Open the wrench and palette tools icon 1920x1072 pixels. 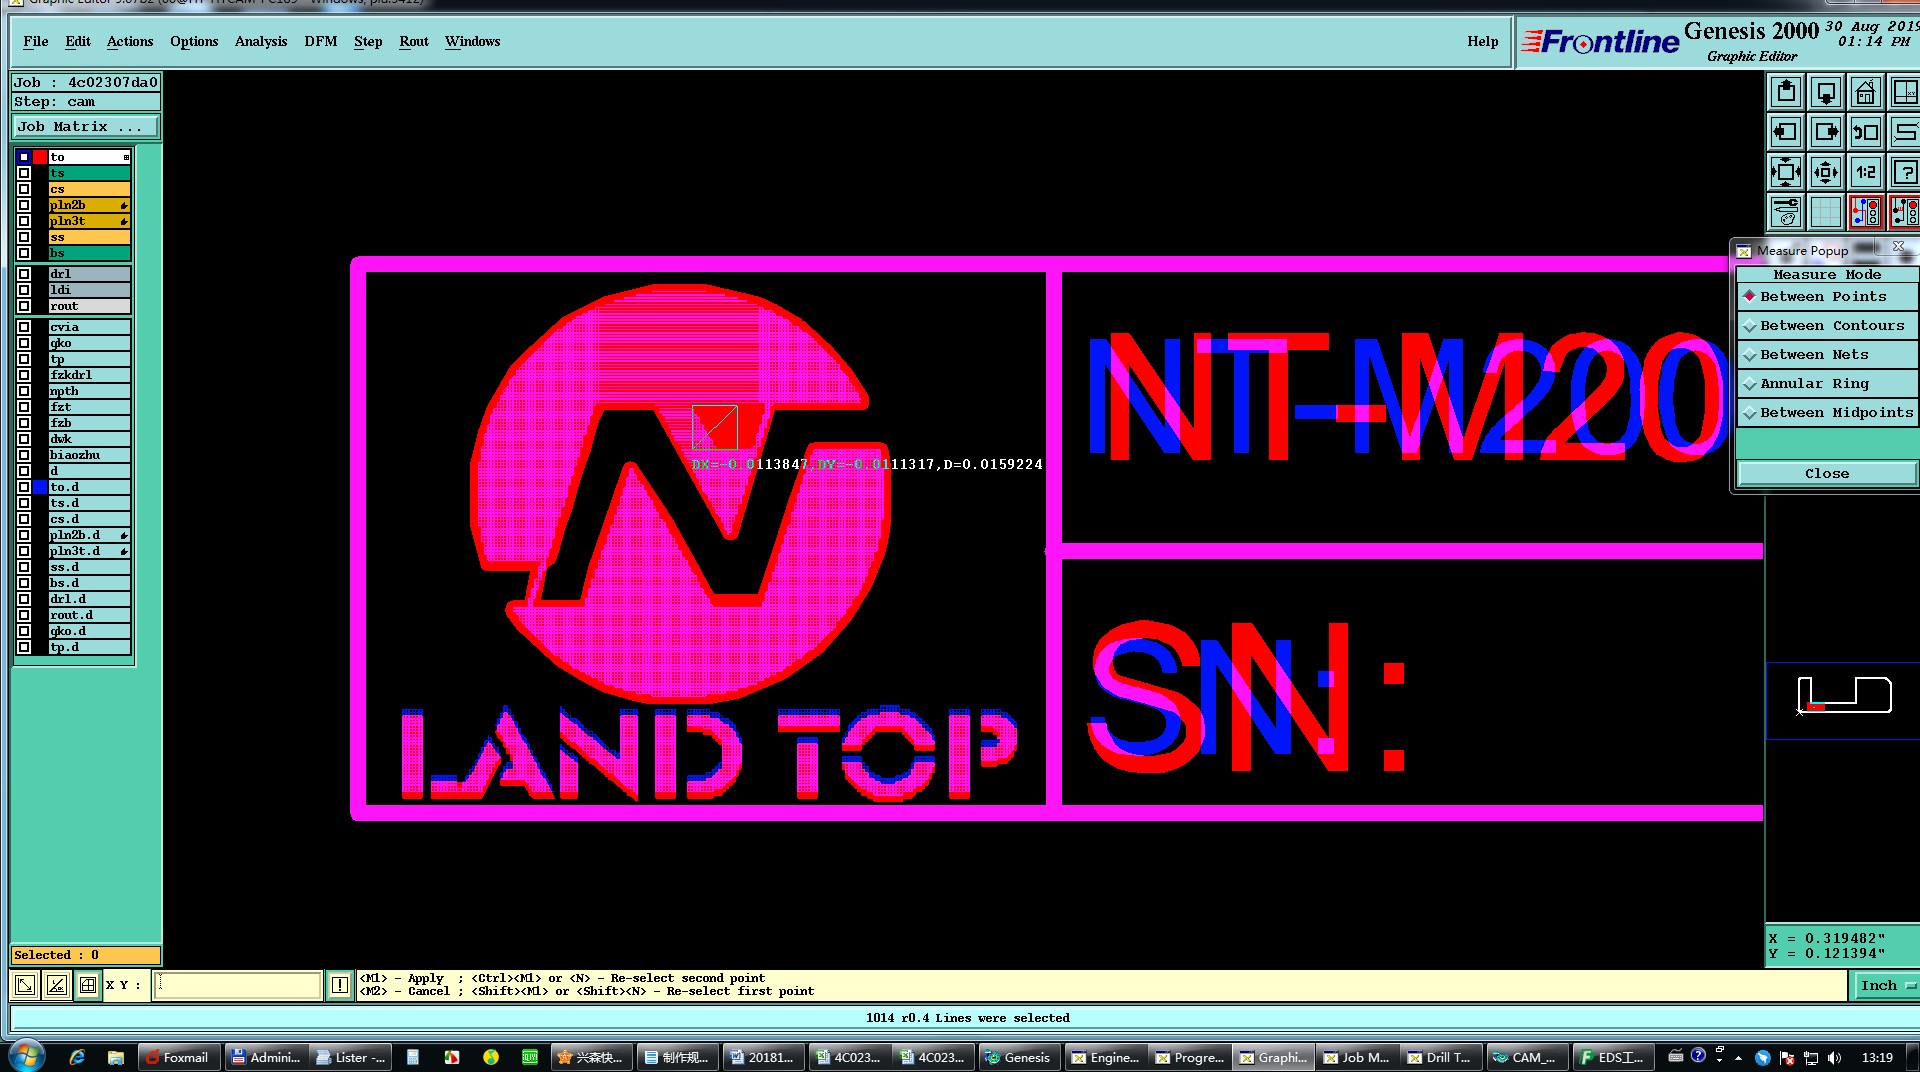[x=1786, y=212]
